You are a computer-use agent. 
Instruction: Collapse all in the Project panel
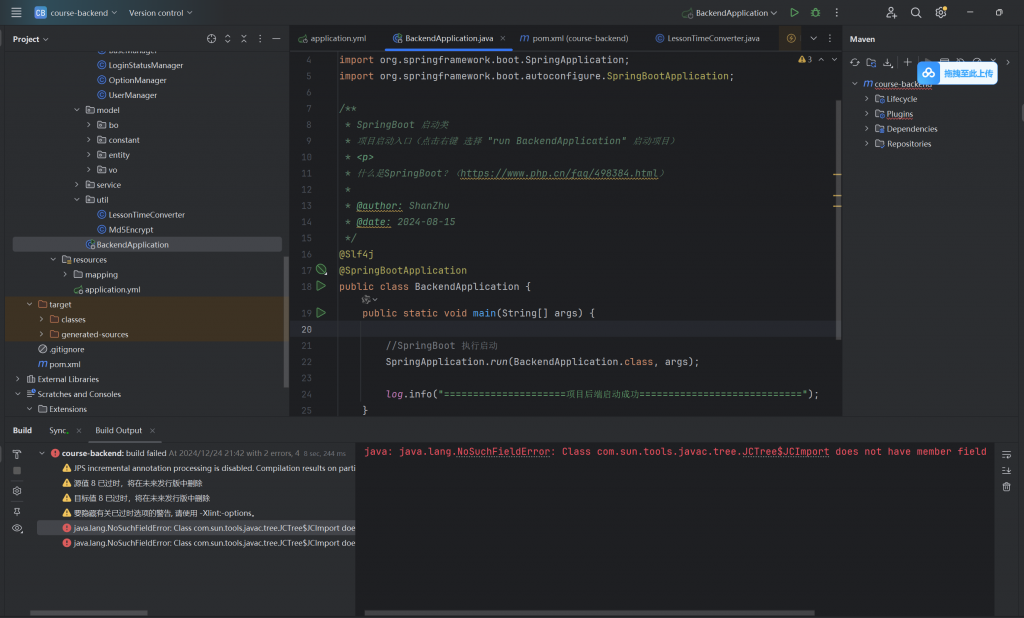click(x=242, y=39)
